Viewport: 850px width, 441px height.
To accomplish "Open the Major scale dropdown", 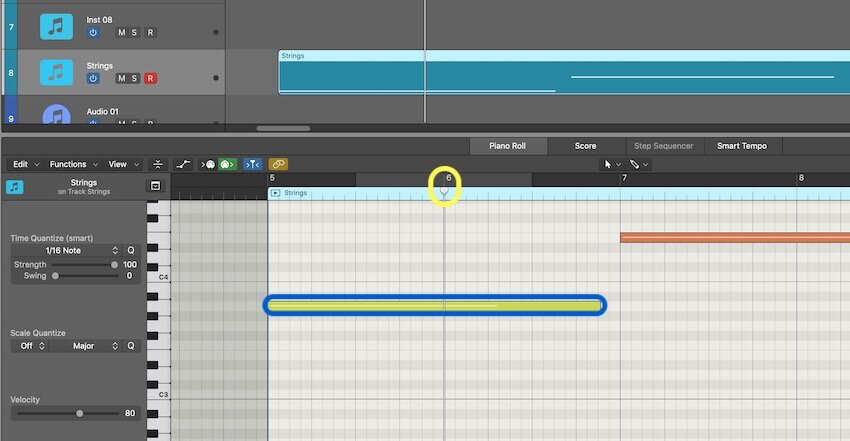I will pyautogui.click(x=85, y=346).
